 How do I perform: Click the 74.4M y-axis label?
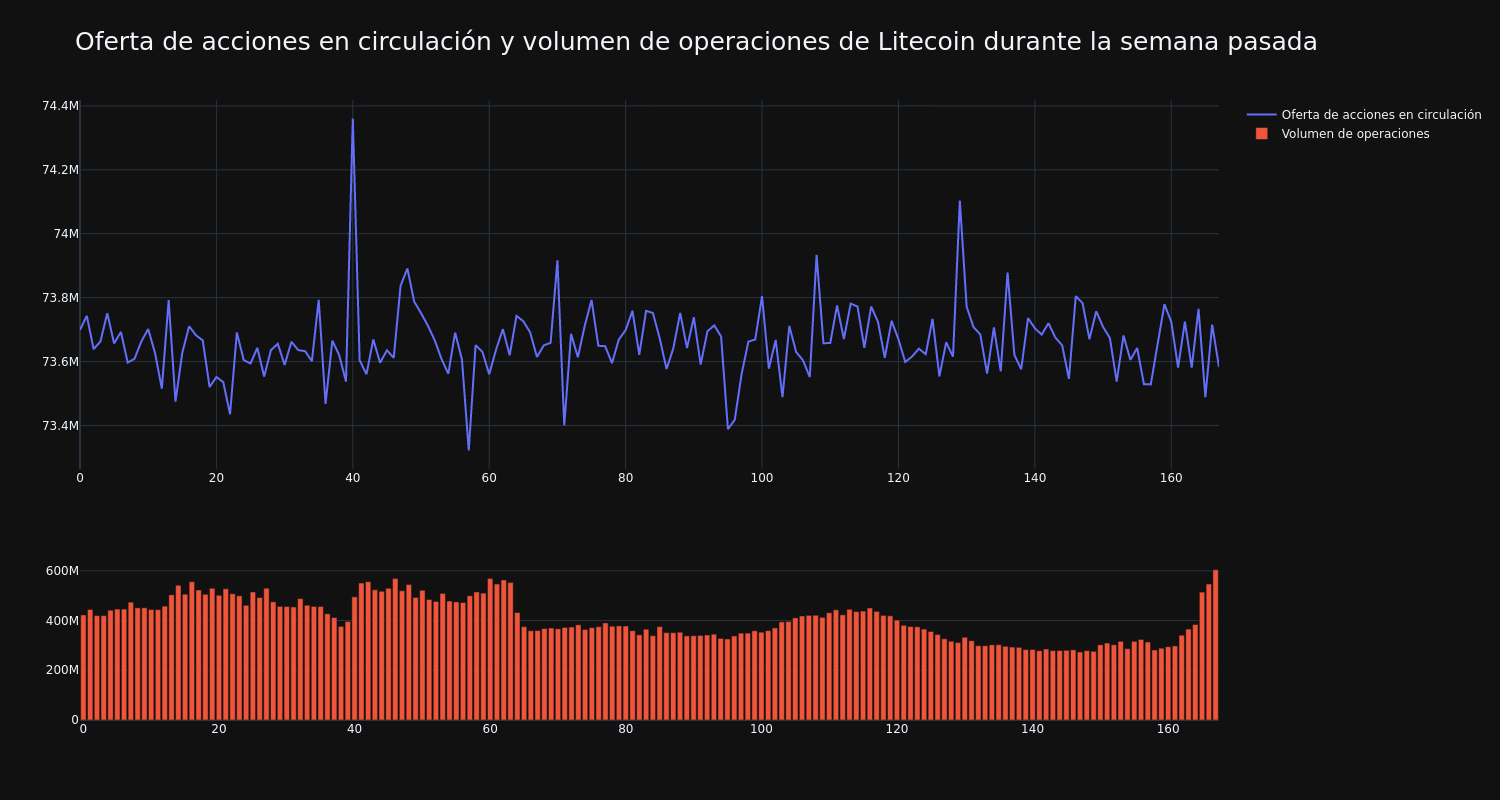point(60,106)
